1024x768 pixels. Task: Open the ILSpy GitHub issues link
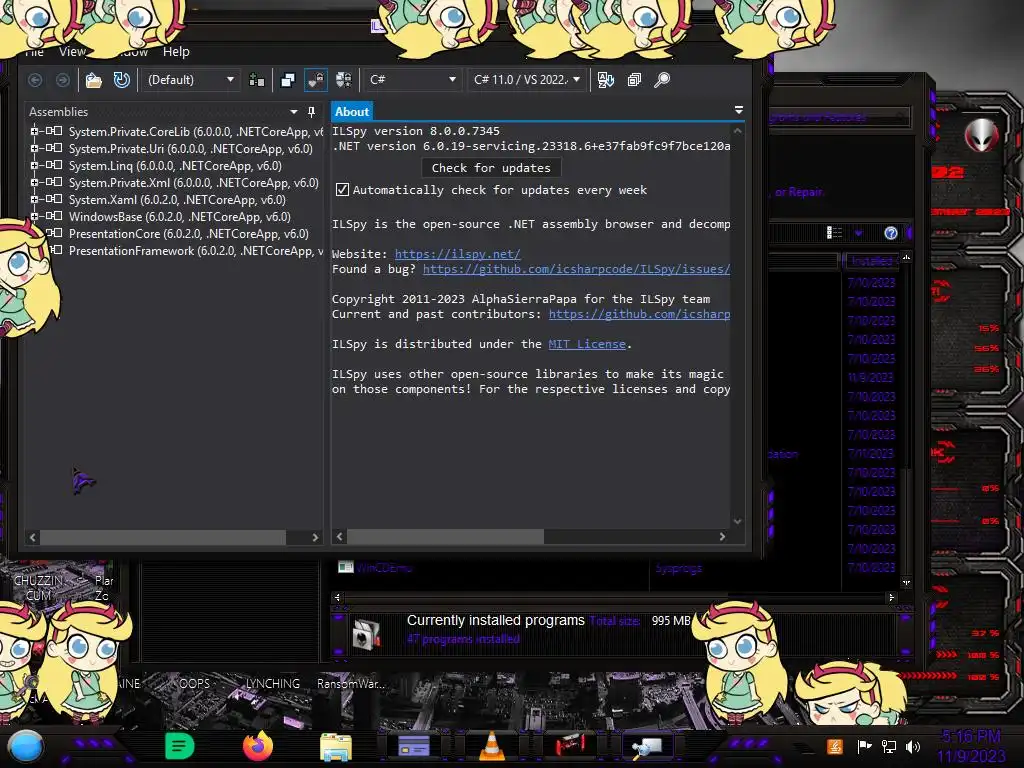coord(577,269)
